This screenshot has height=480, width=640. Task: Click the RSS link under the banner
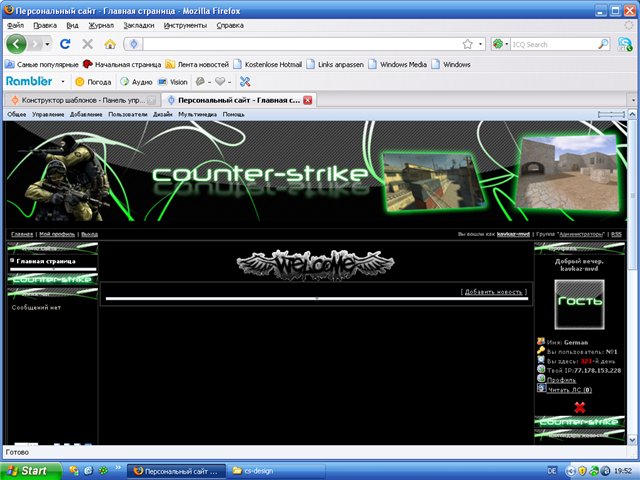616,234
